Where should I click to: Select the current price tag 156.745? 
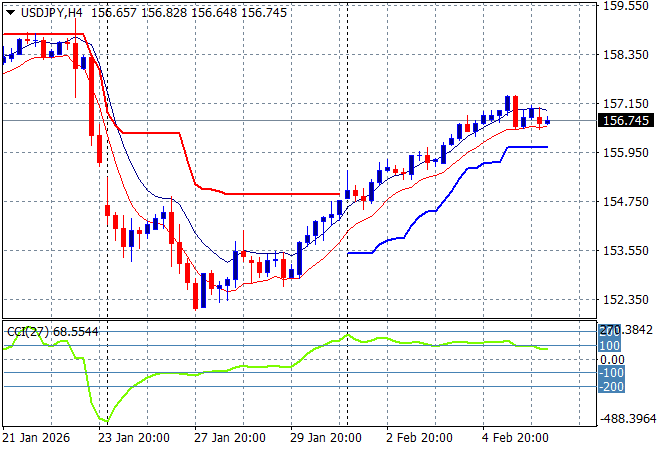tap(626, 120)
